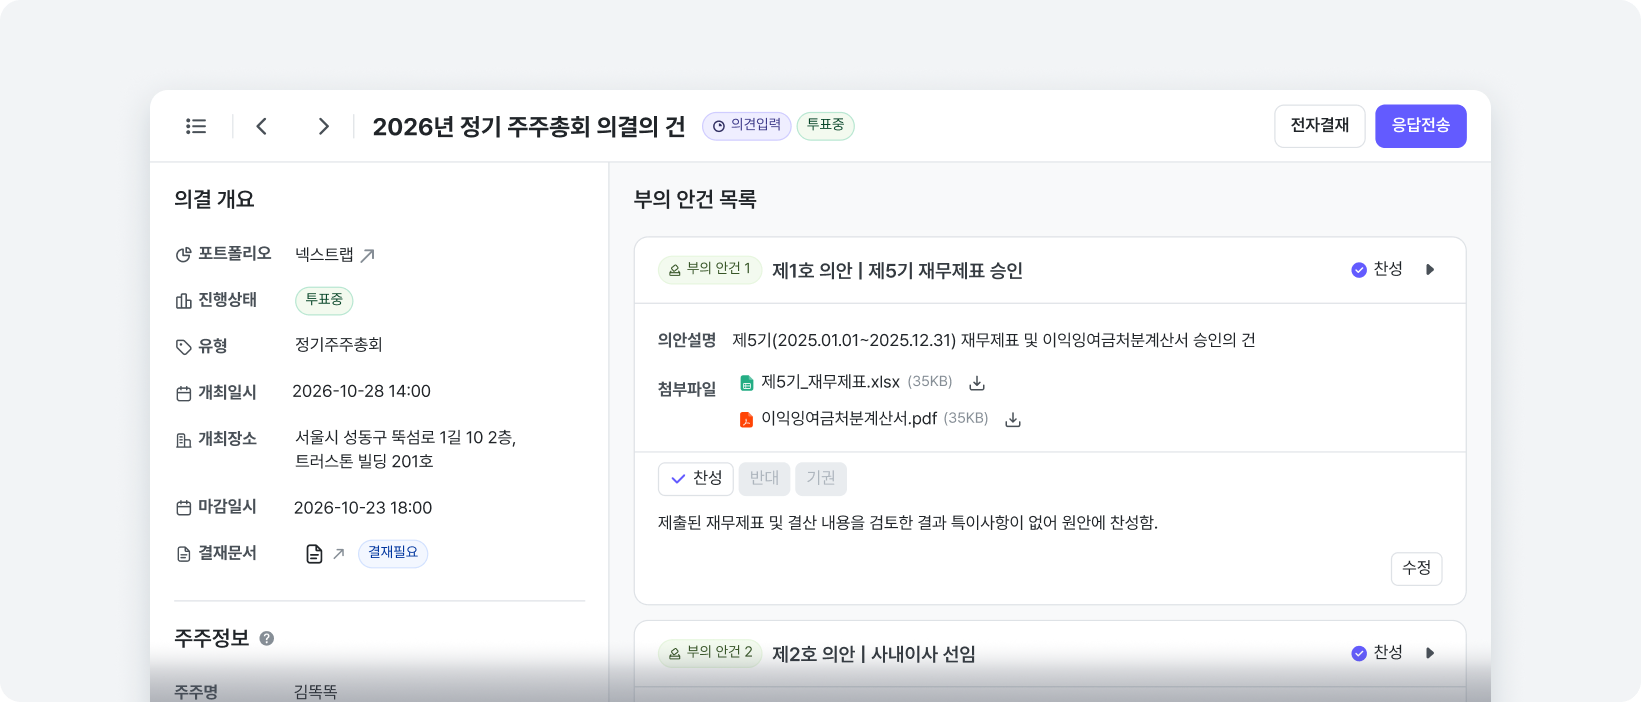Click the pdf file type icon

click(x=746, y=420)
